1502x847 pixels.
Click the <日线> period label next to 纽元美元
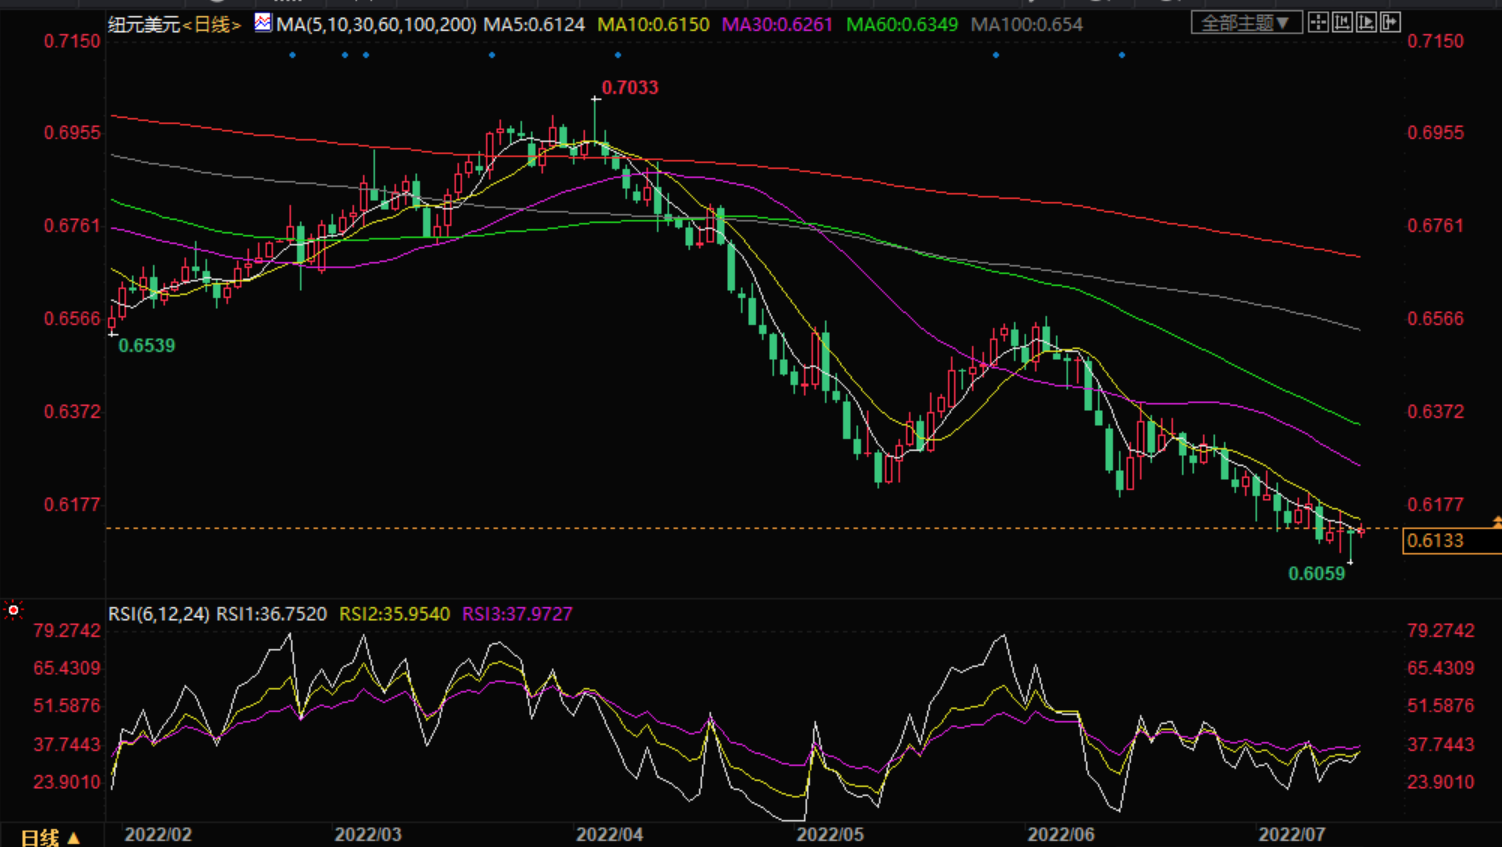click(x=212, y=24)
